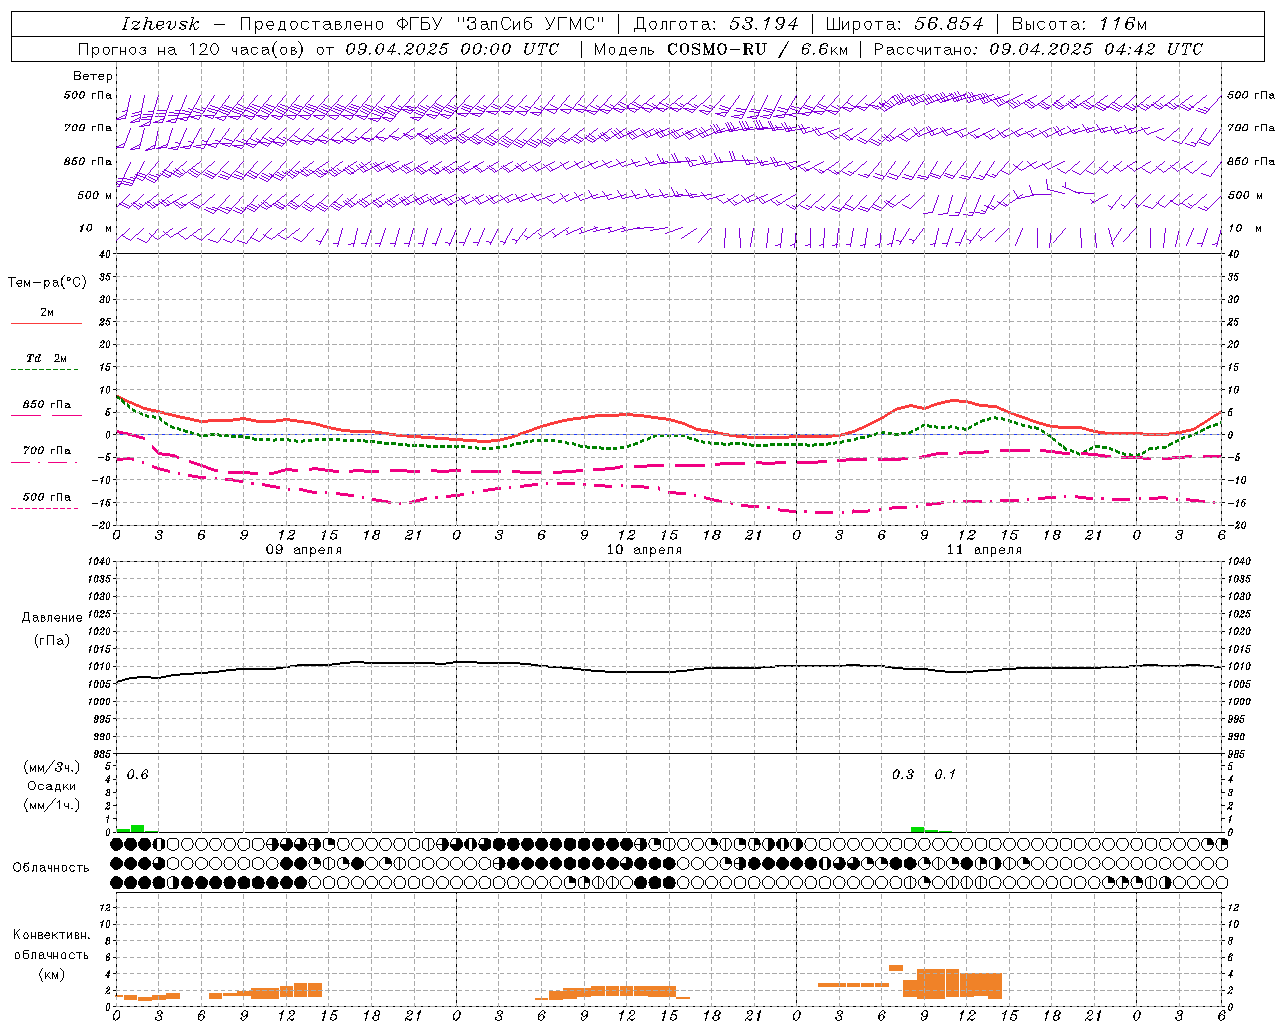Click the (гПа) unit label under Давление

tap(52, 641)
